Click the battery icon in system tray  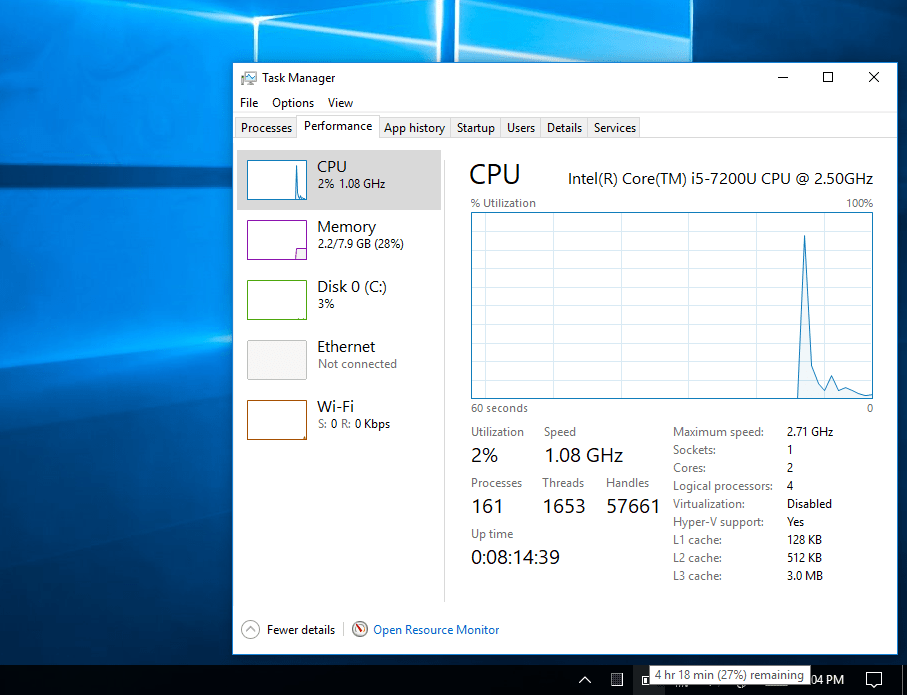[645, 680]
